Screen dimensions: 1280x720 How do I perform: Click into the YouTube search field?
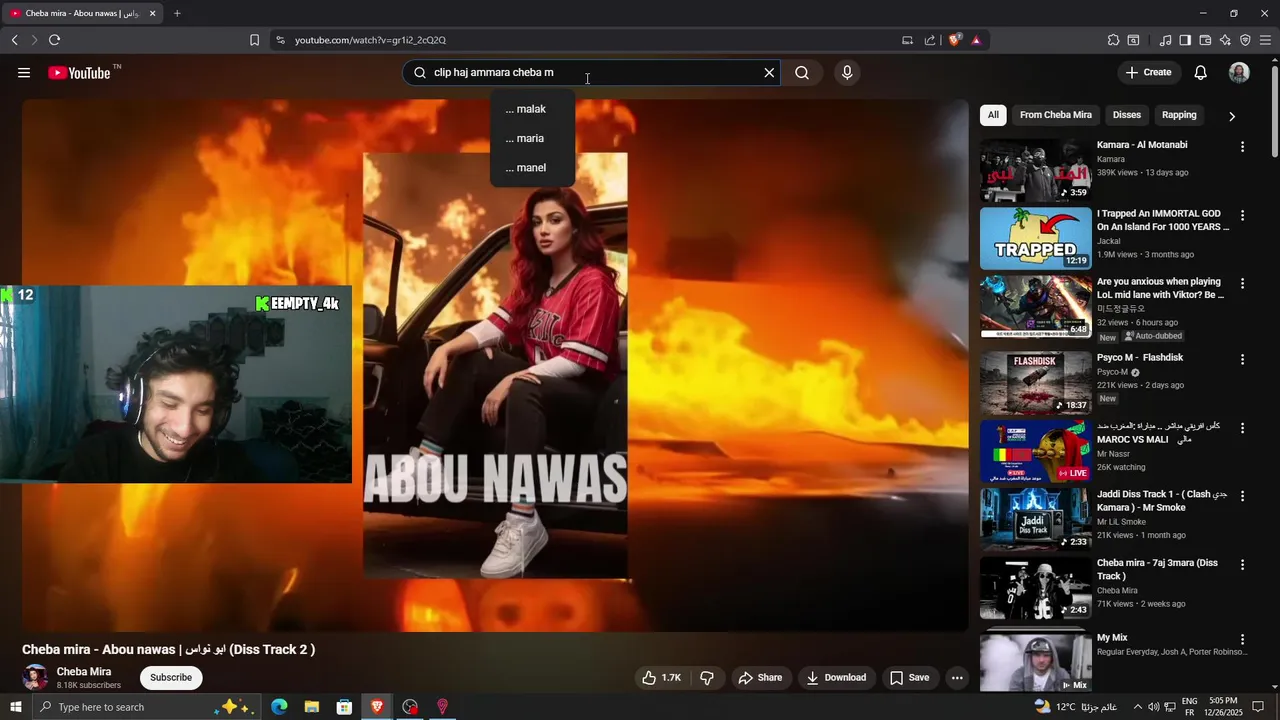(590, 73)
